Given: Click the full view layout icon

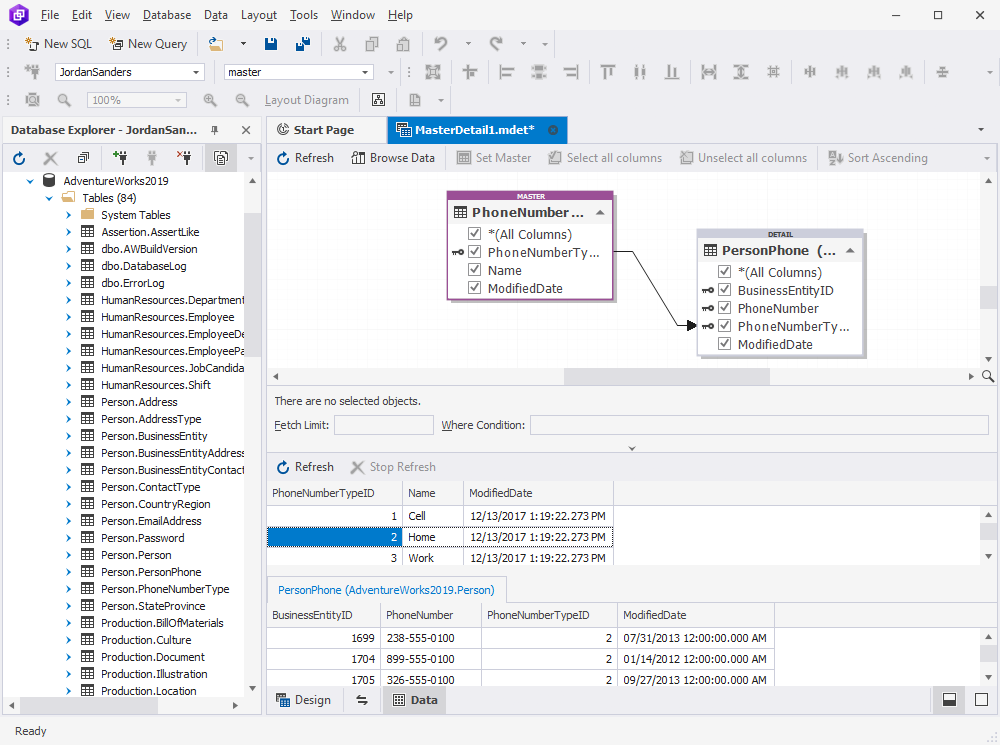Looking at the screenshot, I should 982,700.
